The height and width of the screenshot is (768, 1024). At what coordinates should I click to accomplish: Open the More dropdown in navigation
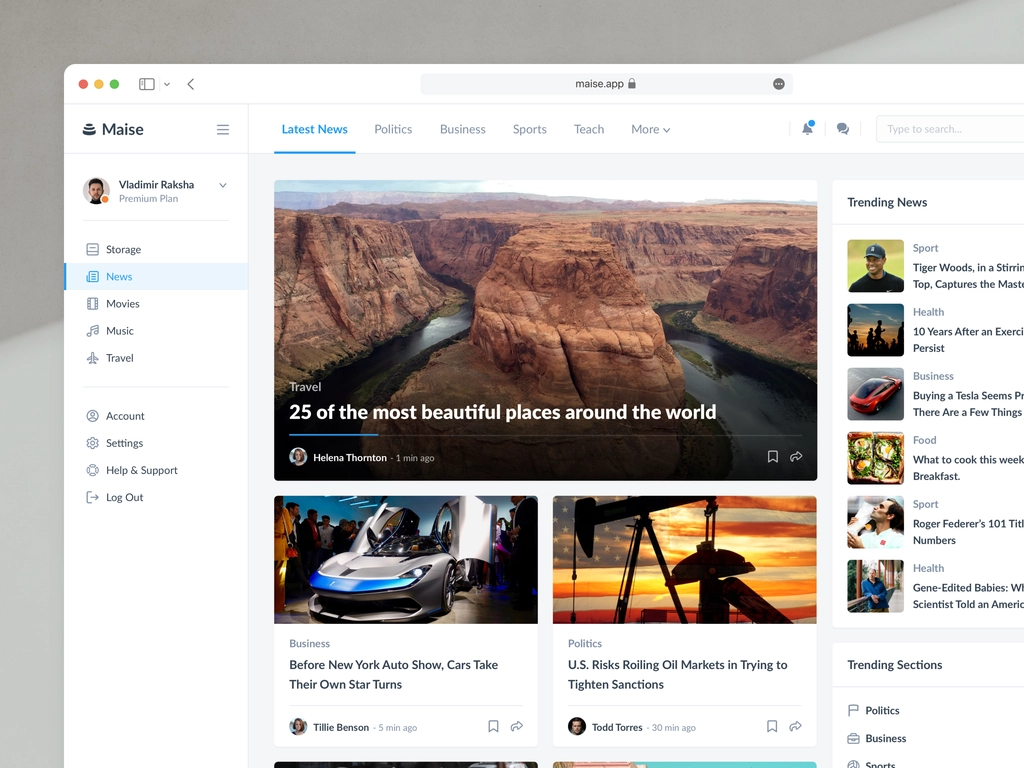tap(650, 129)
